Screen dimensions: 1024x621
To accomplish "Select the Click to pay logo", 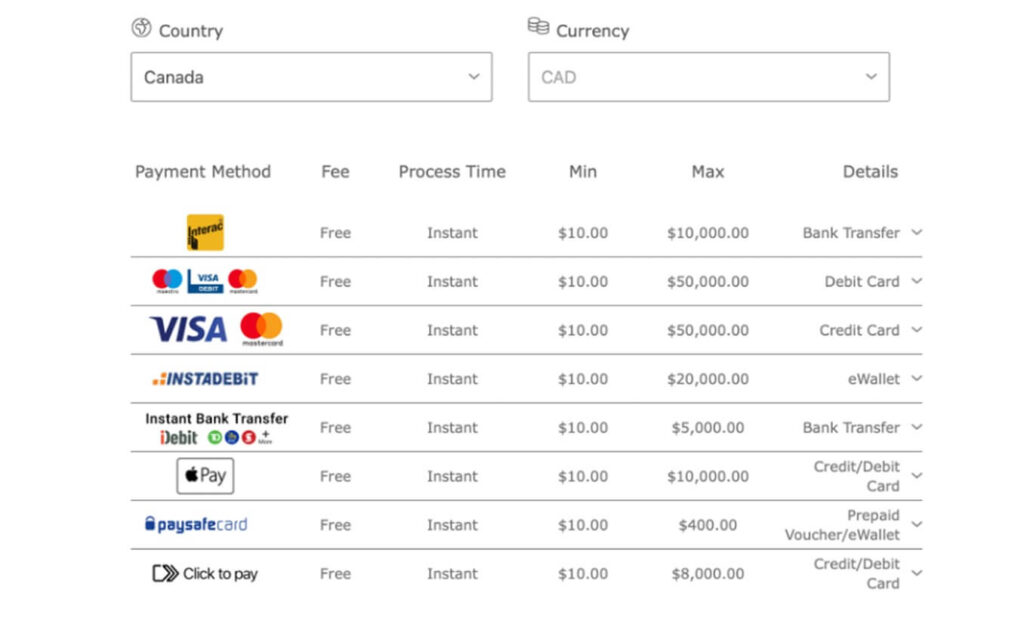I will 205,573.
